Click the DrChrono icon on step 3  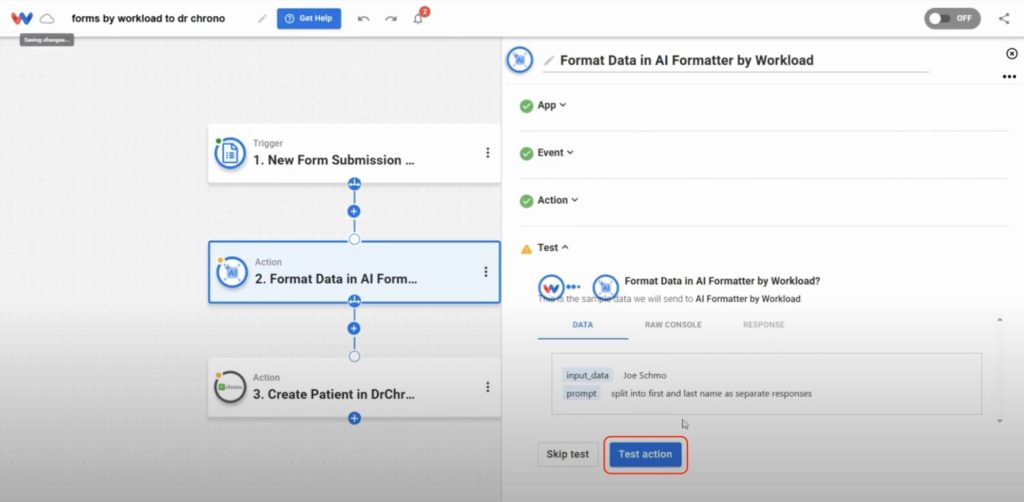point(230,387)
